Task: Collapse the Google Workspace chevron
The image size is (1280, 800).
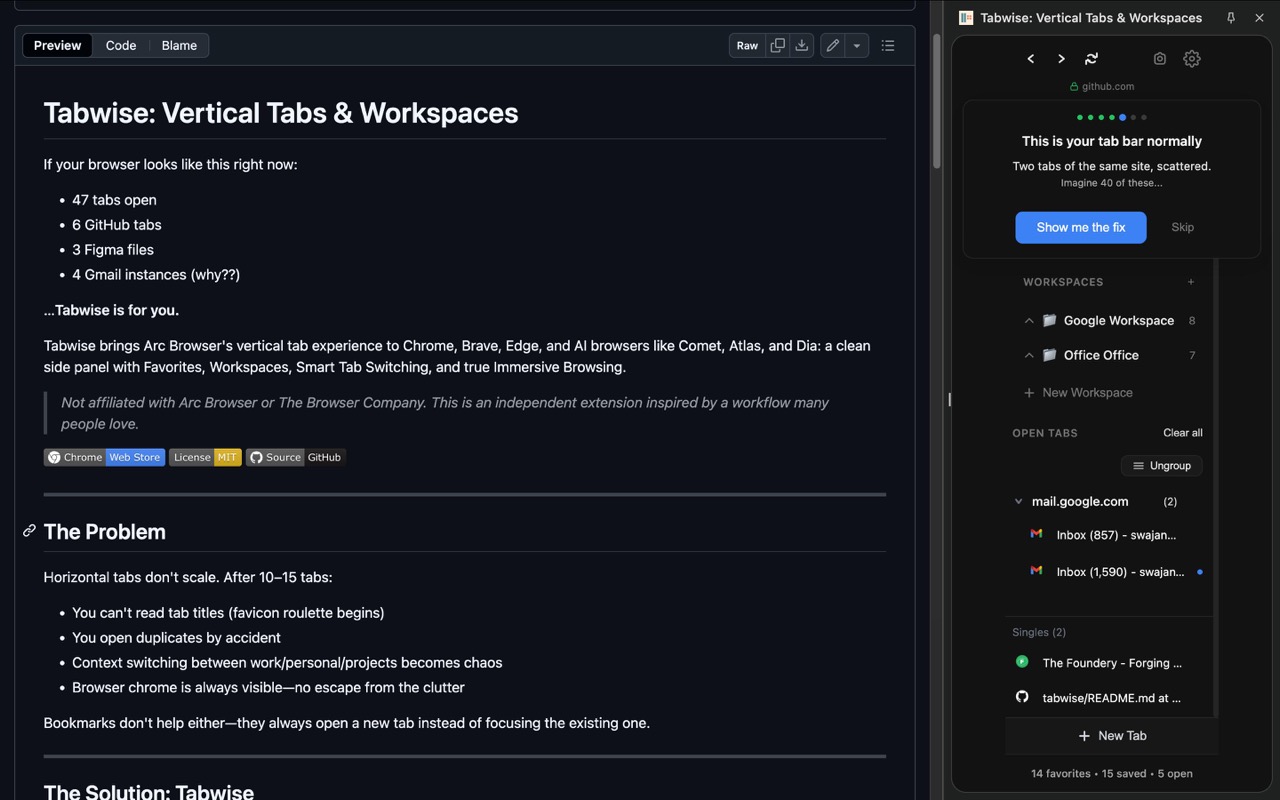Action: click(1029, 321)
